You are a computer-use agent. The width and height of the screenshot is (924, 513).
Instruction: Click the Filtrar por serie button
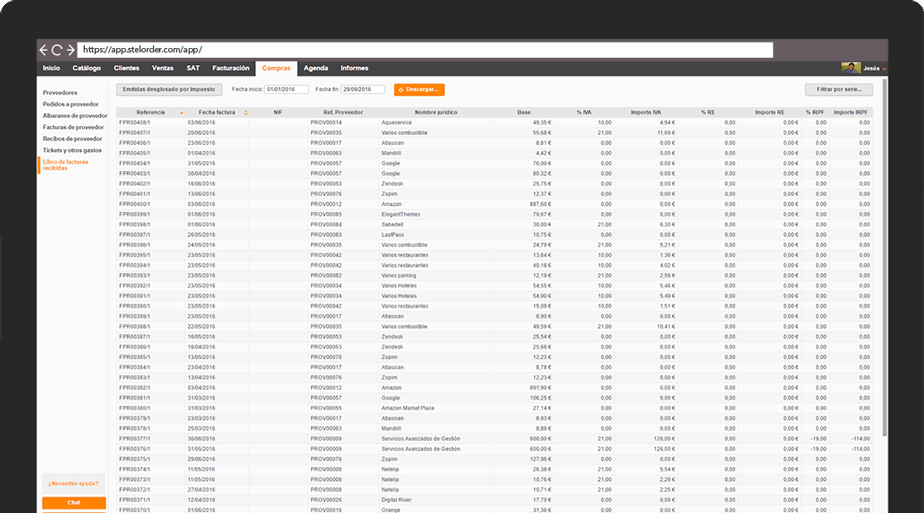[x=839, y=90]
